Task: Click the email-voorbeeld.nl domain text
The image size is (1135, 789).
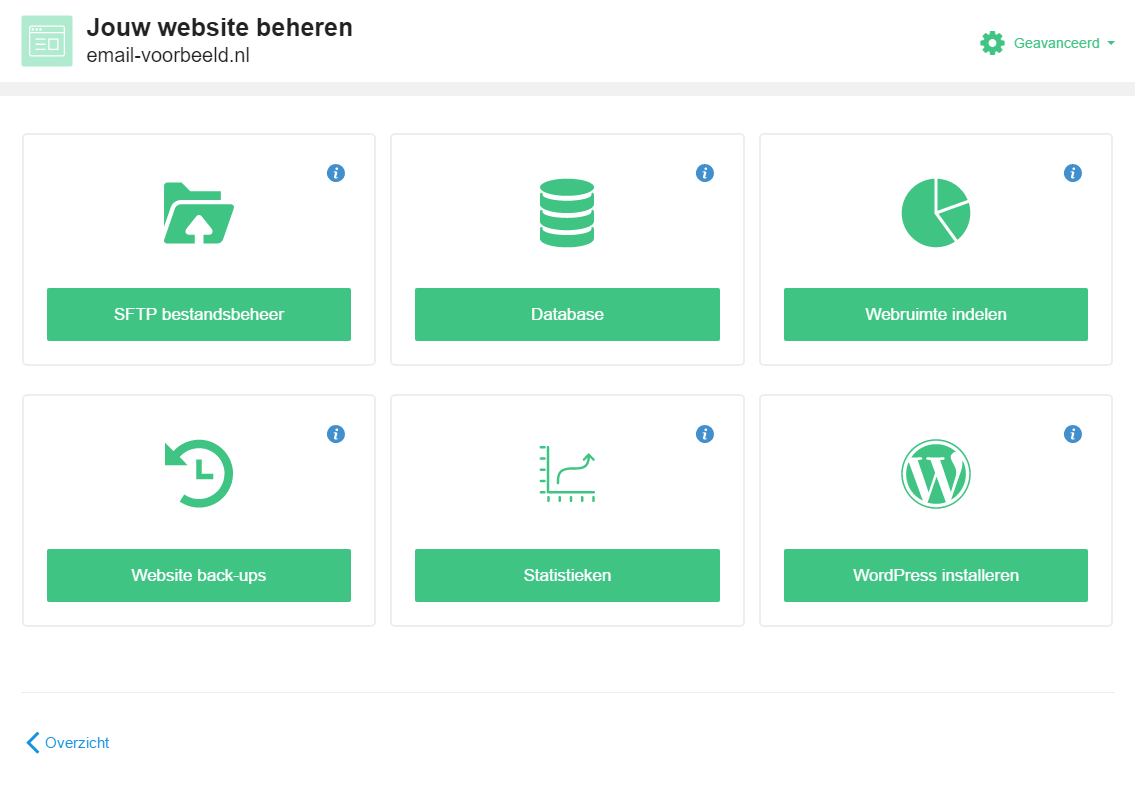Action: click(x=168, y=55)
